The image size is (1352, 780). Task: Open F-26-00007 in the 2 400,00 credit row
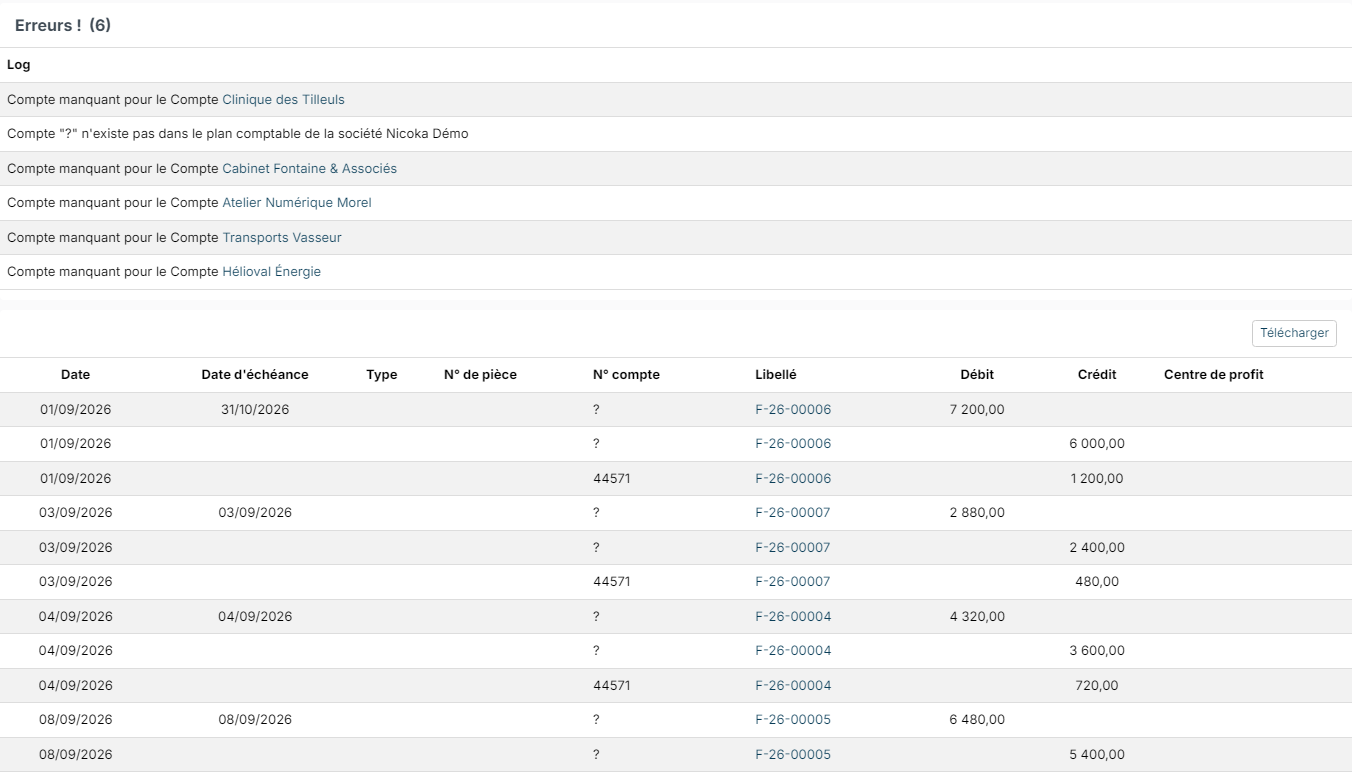click(793, 547)
